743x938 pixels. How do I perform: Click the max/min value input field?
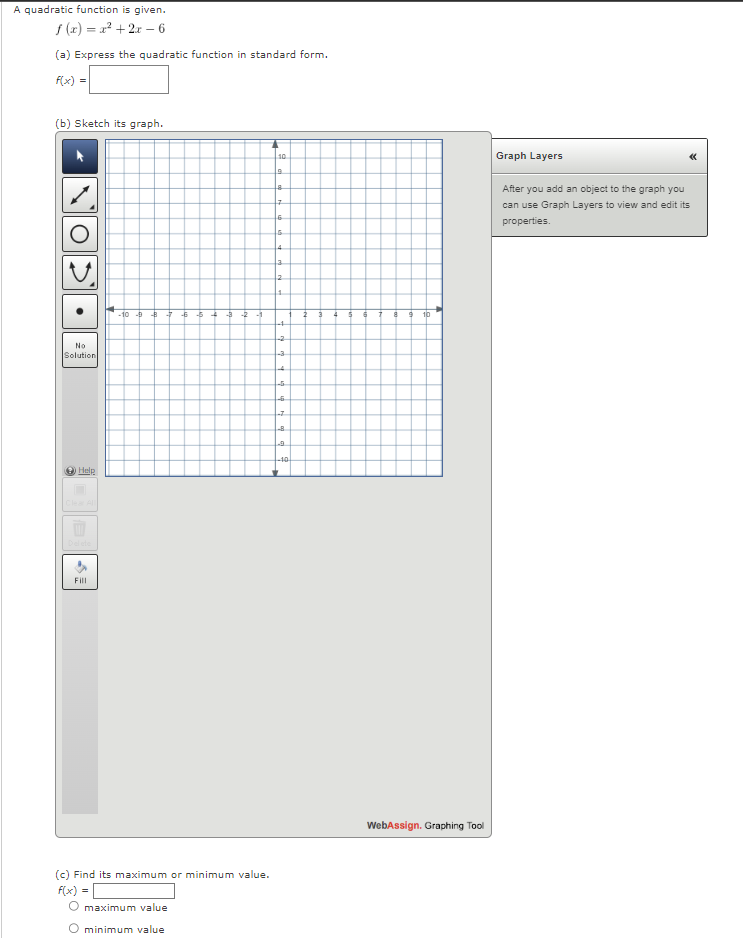[x=134, y=891]
